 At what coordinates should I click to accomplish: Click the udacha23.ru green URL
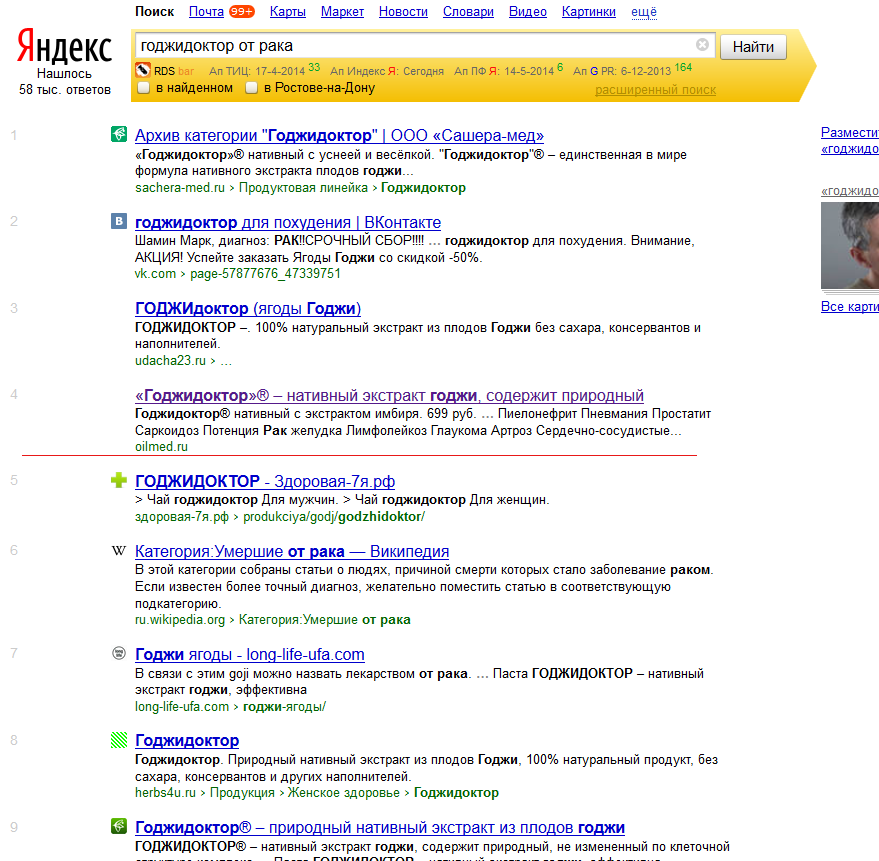(x=170, y=360)
